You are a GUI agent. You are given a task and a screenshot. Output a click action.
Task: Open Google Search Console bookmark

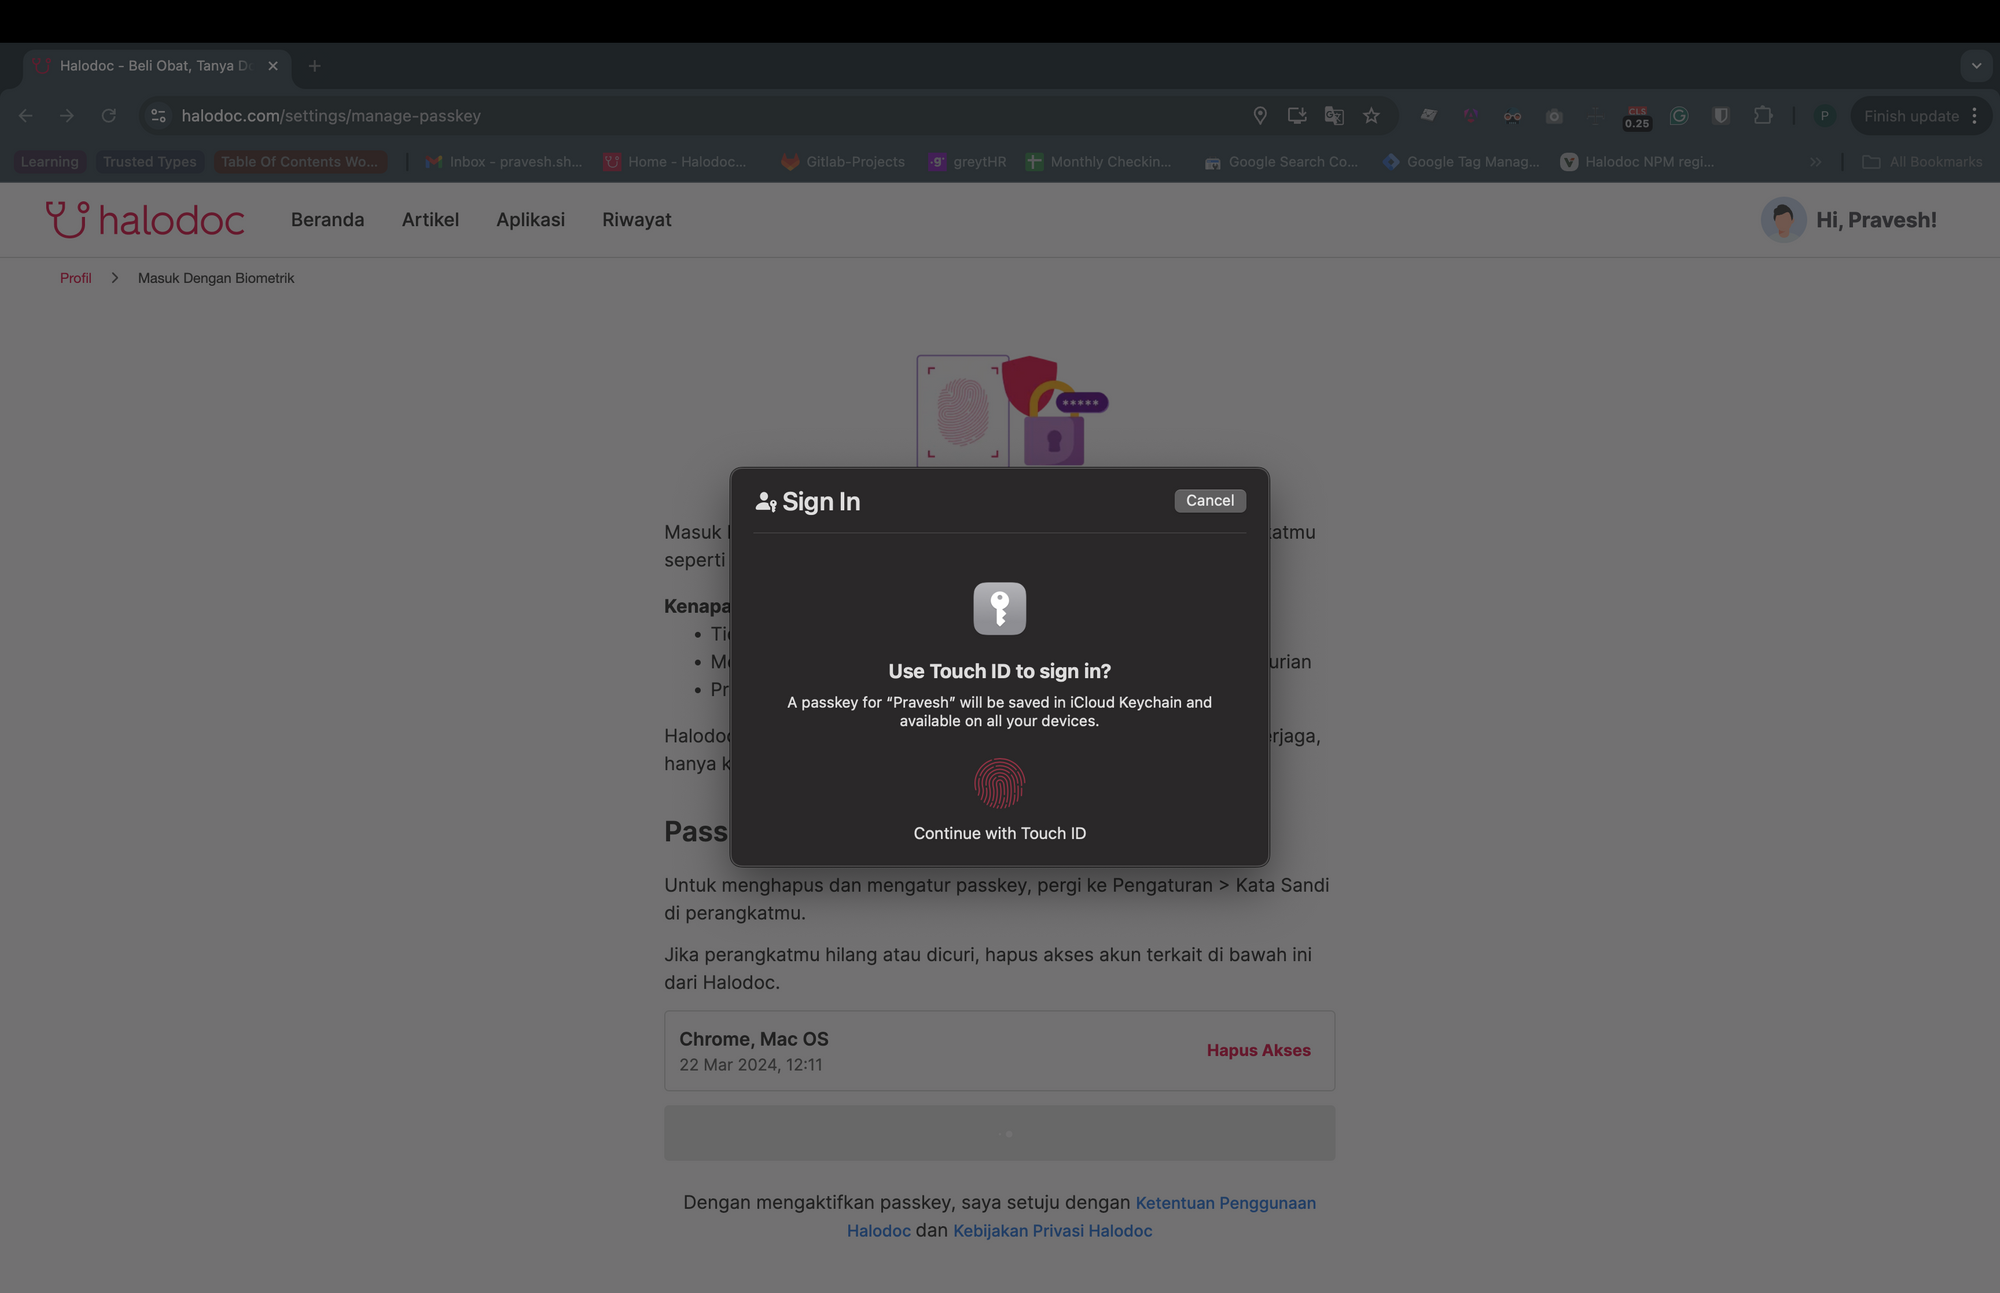point(1281,162)
